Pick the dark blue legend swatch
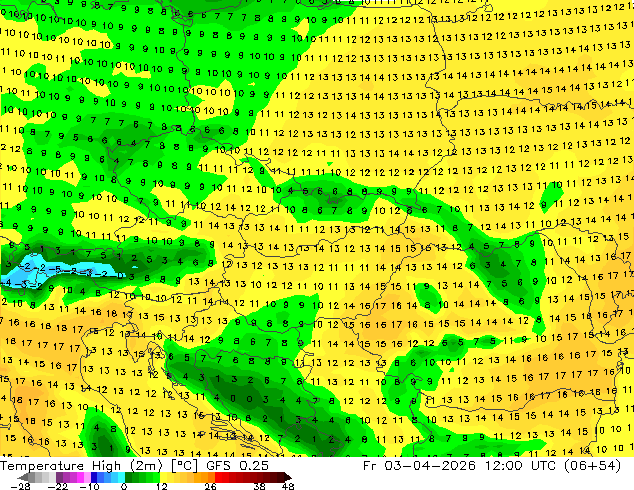634x490 pixels. 94,477
